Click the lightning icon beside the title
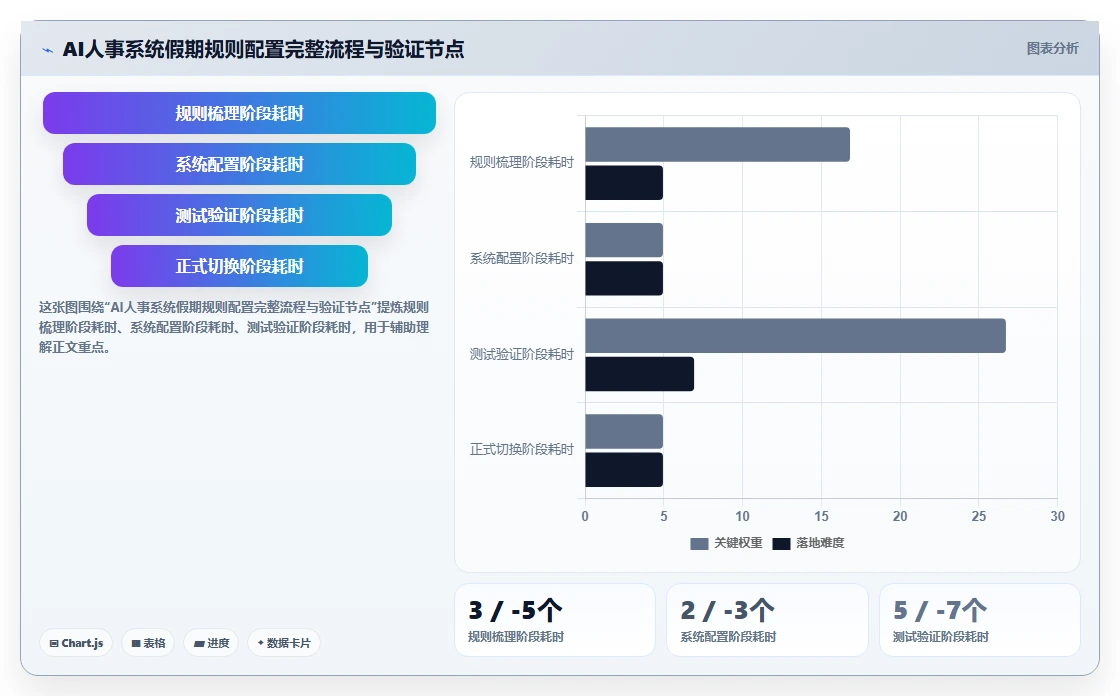This screenshot has width=1120, height=696. 48,50
